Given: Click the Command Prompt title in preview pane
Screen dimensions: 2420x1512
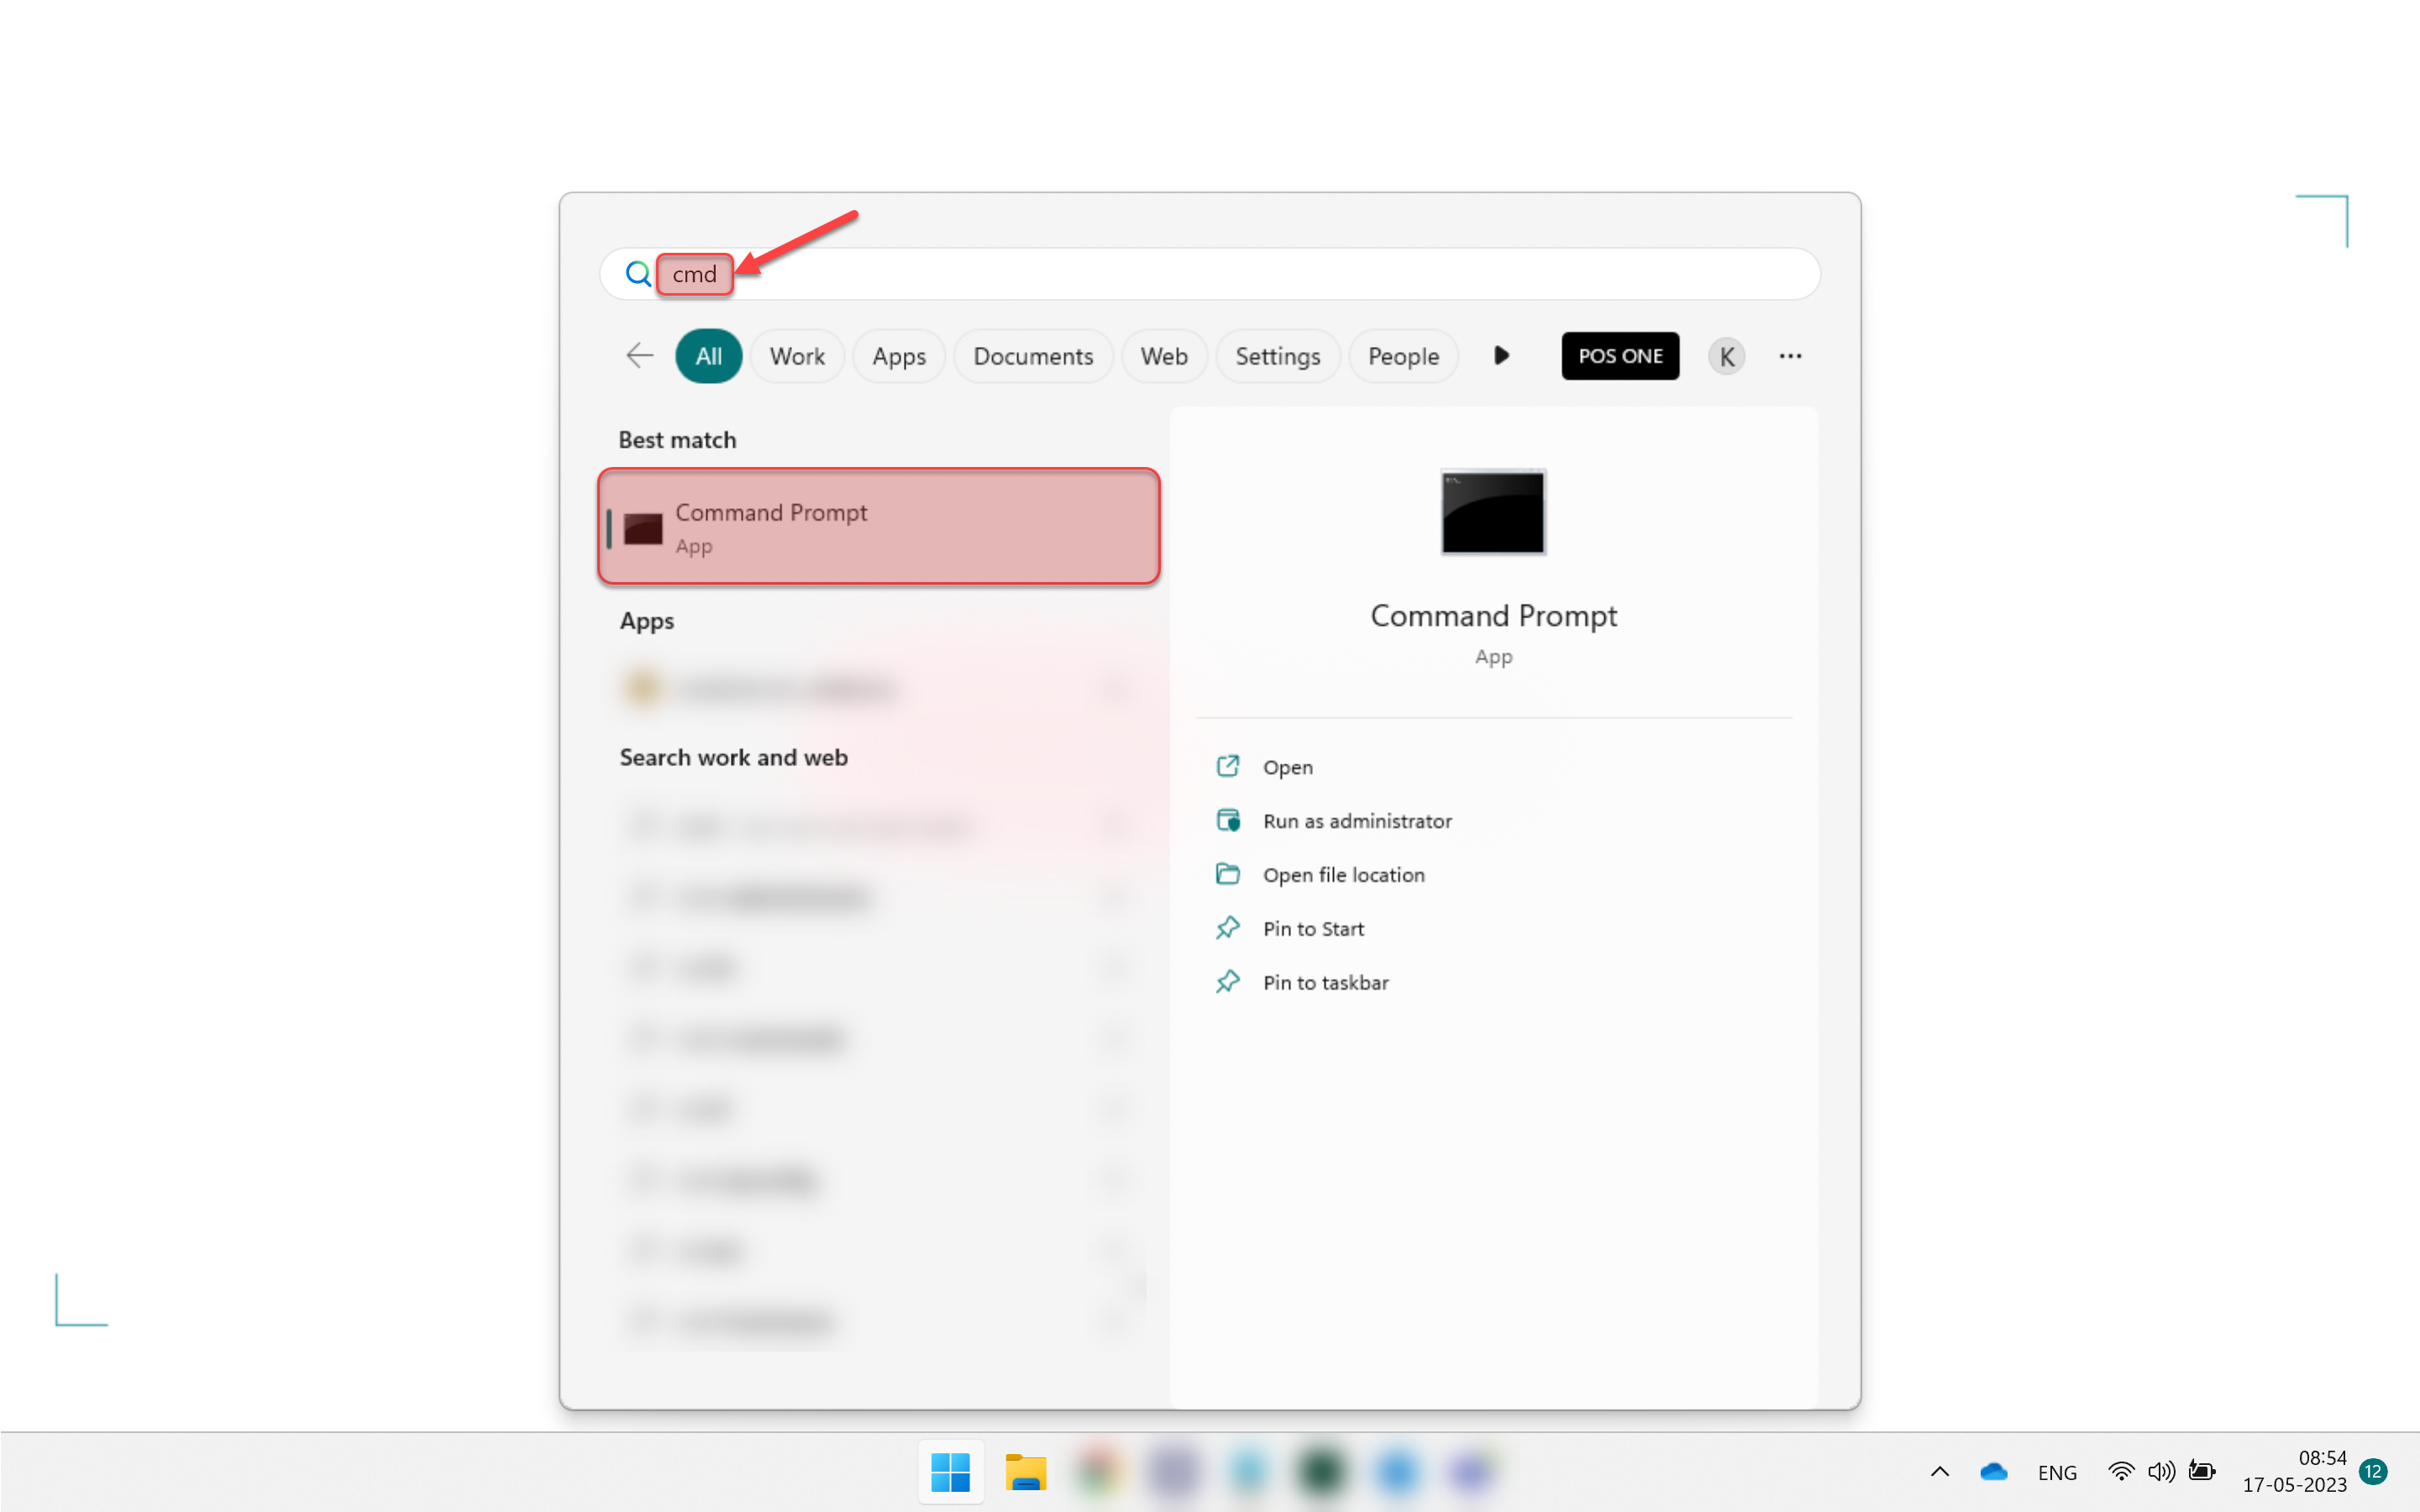Looking at the screenshot, I should [1493, 615].
